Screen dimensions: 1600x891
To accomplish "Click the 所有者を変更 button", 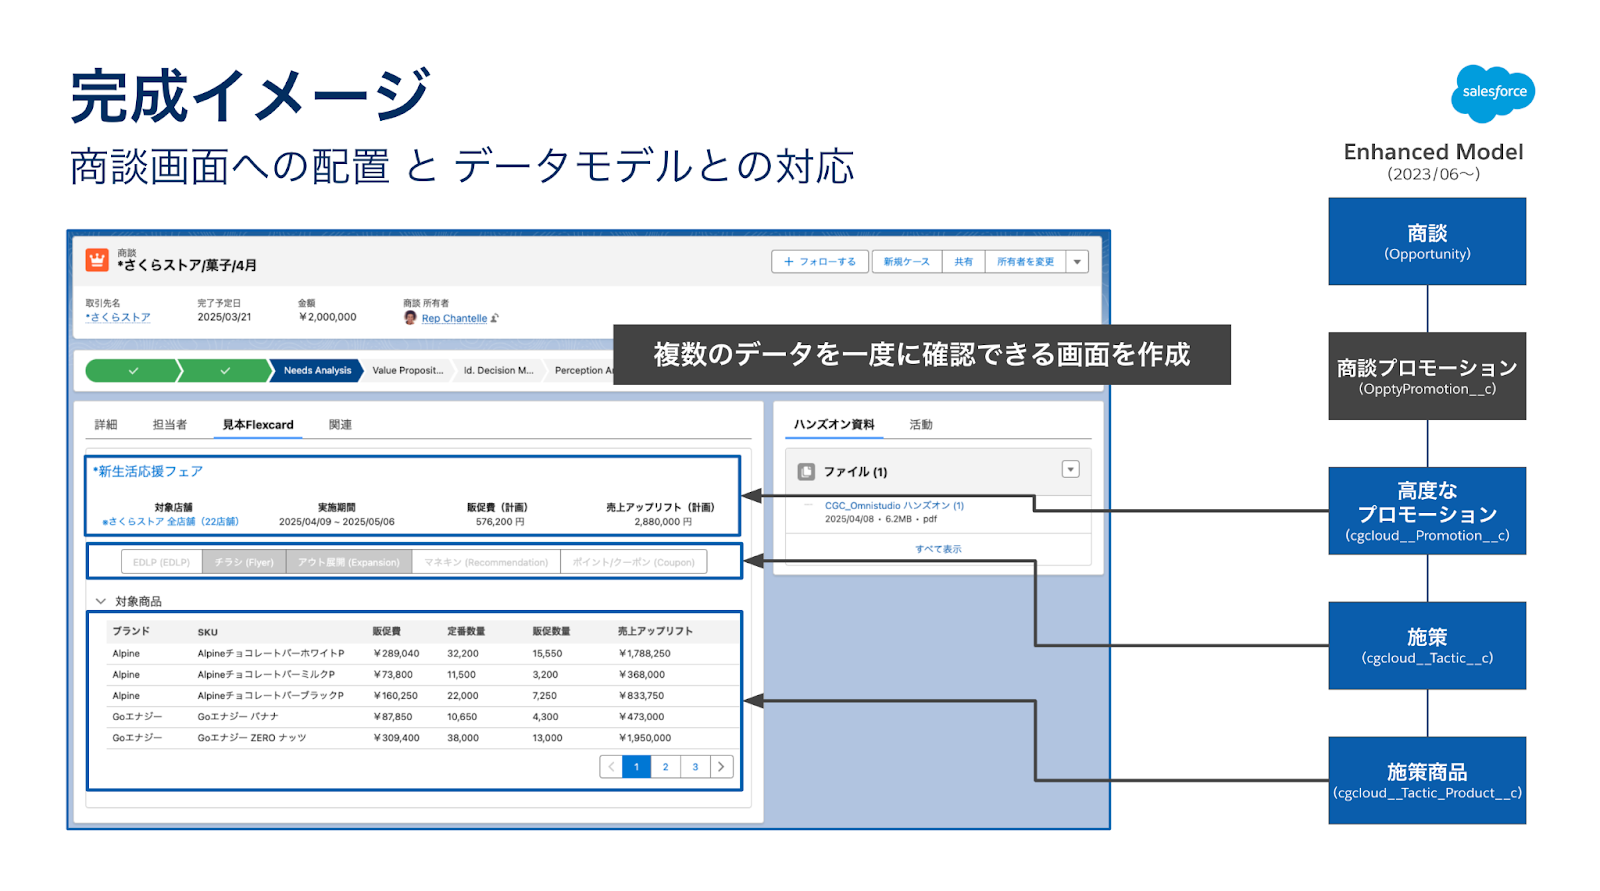I will click(x=1025, y=262).
